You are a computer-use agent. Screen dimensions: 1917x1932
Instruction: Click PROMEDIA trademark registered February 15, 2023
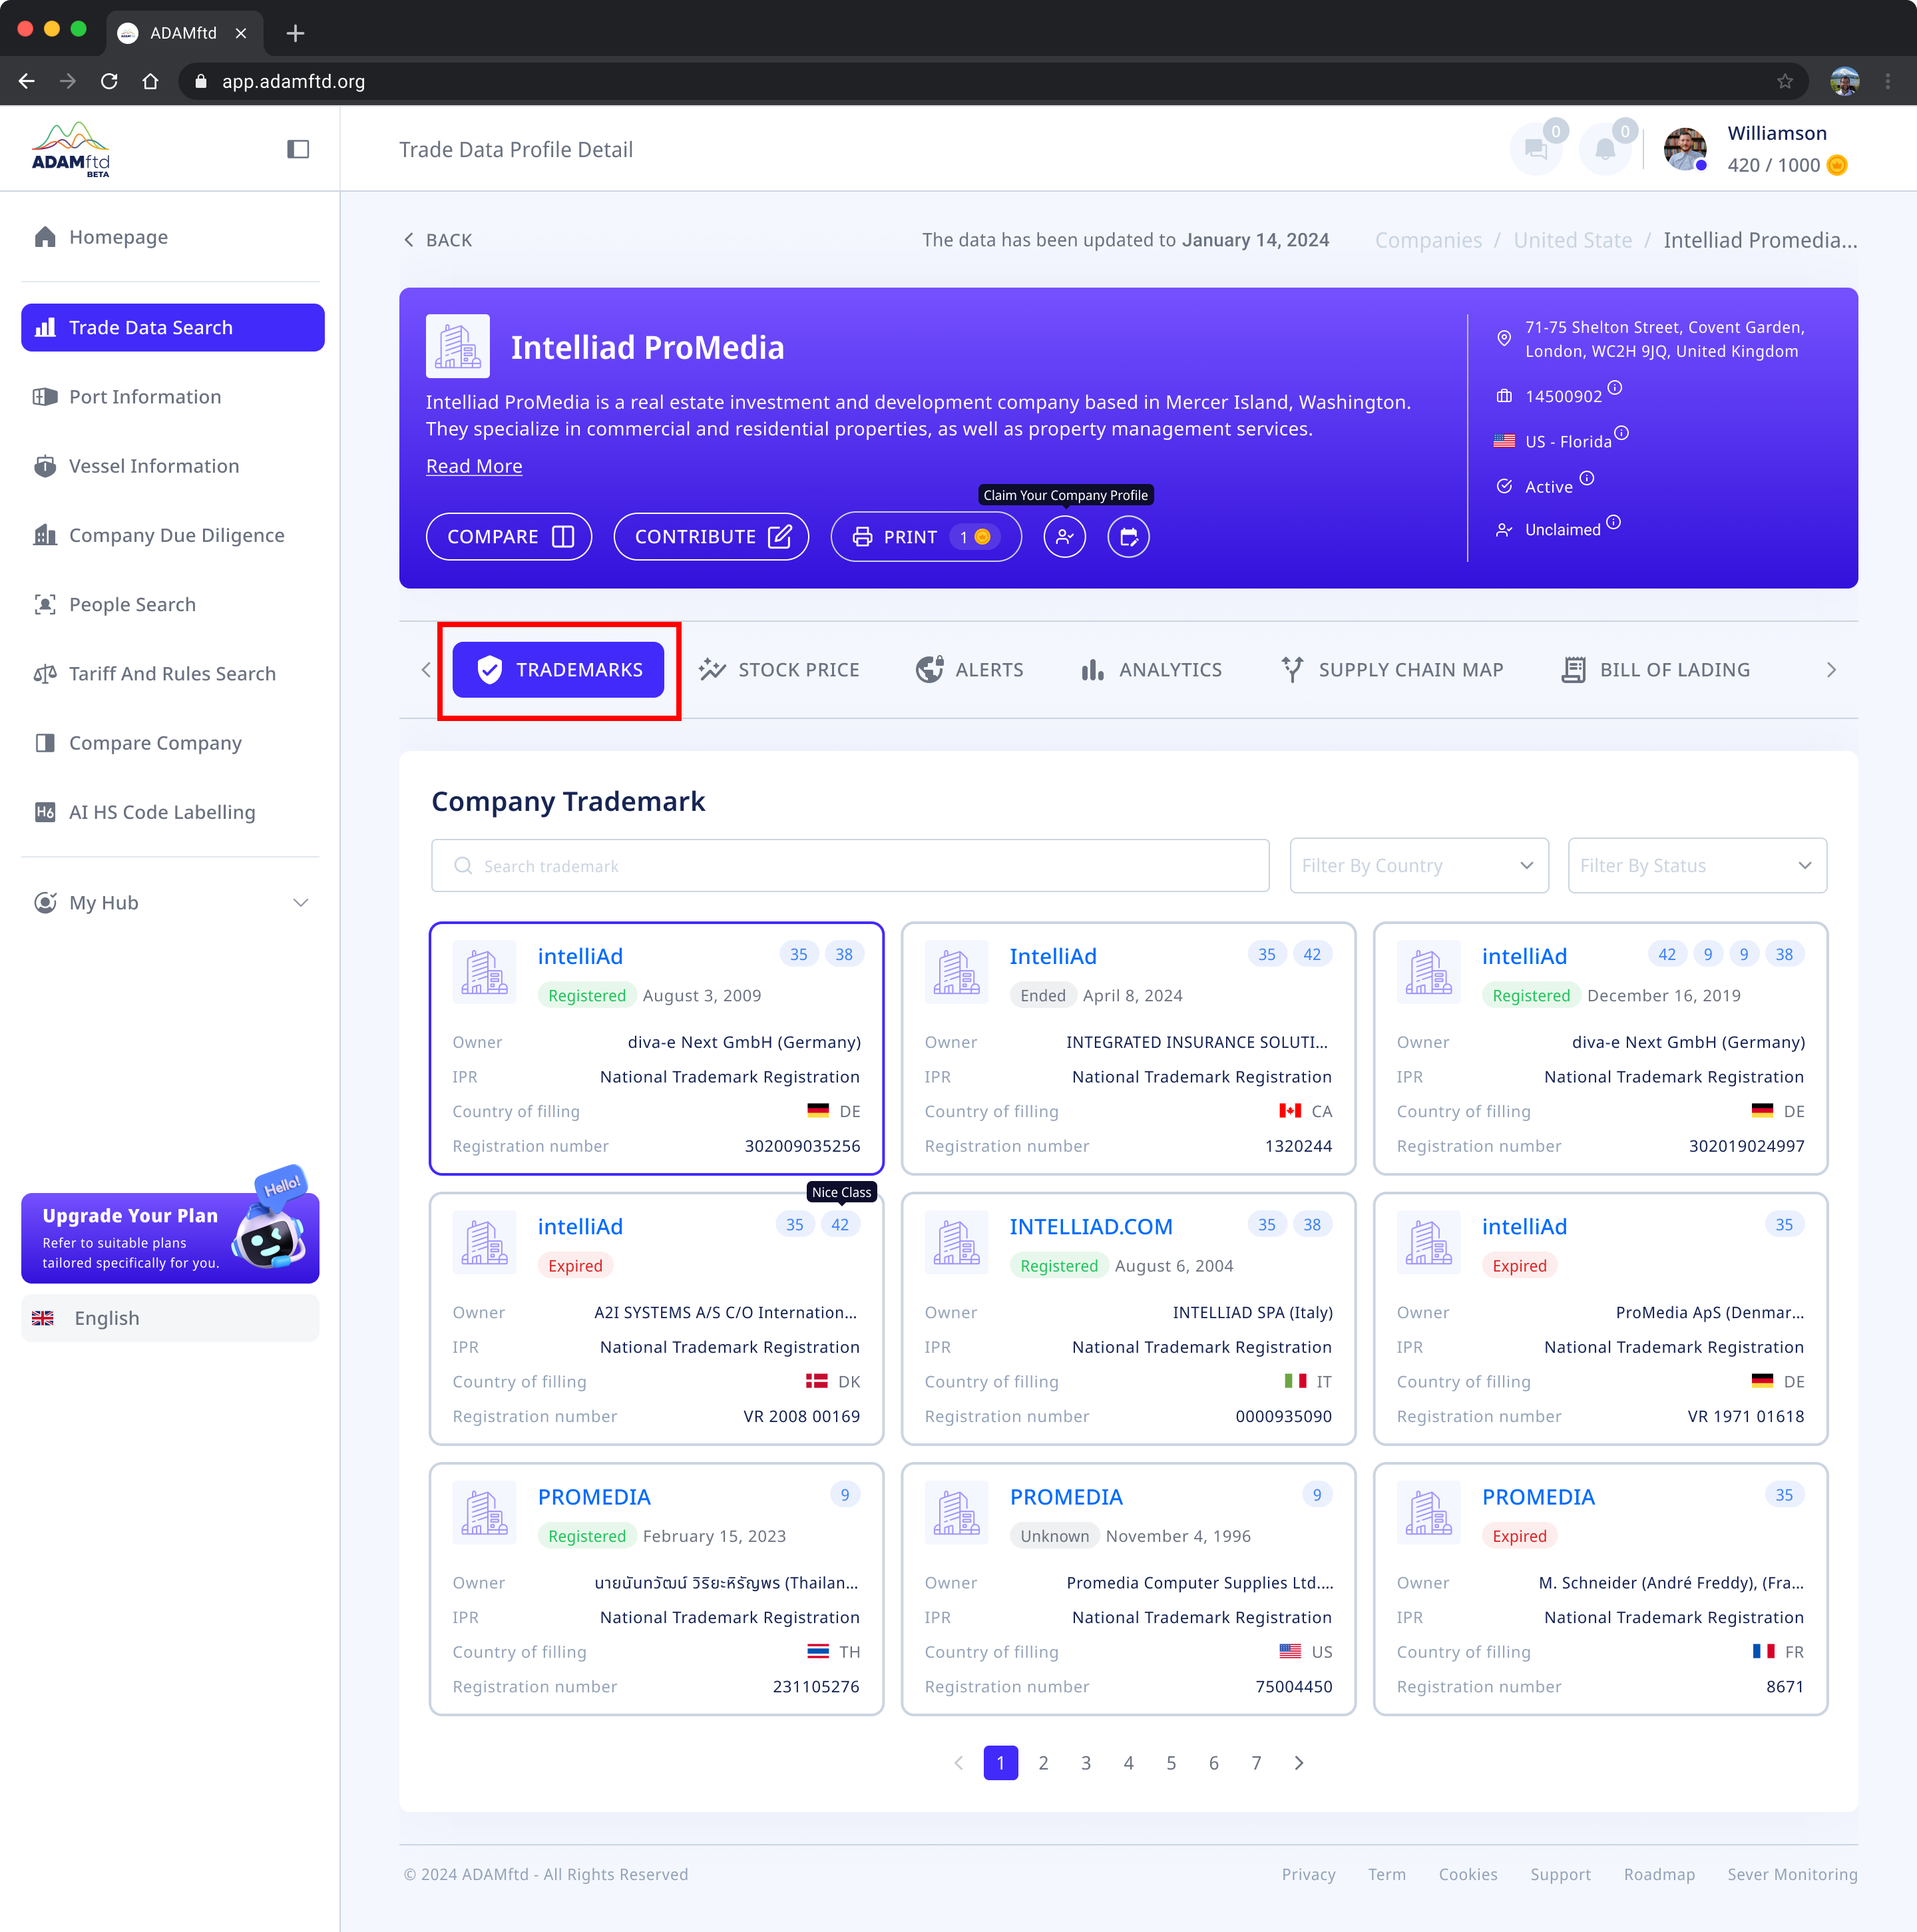656,1588
